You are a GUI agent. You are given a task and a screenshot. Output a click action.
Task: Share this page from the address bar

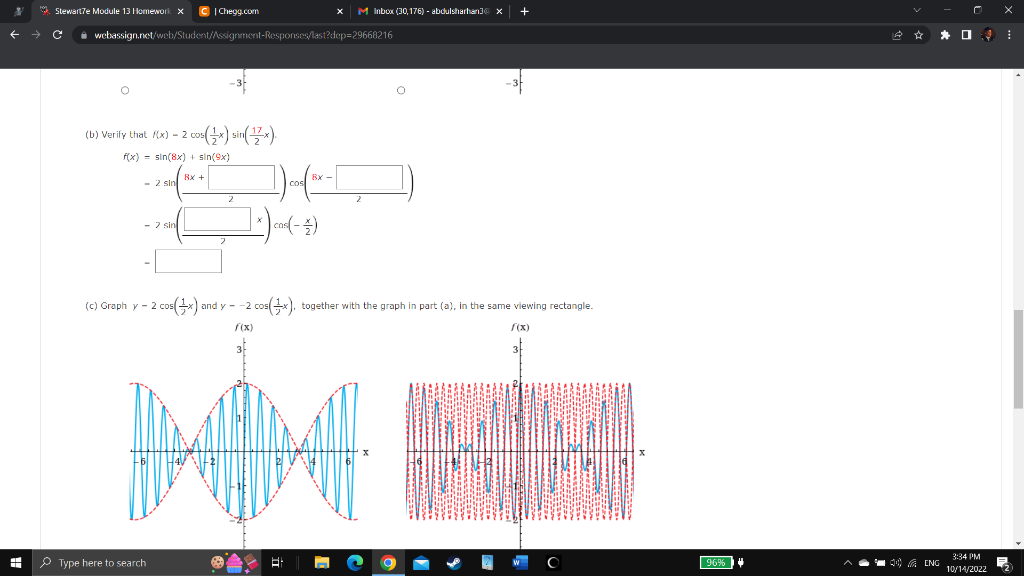(x=897, y=35)
